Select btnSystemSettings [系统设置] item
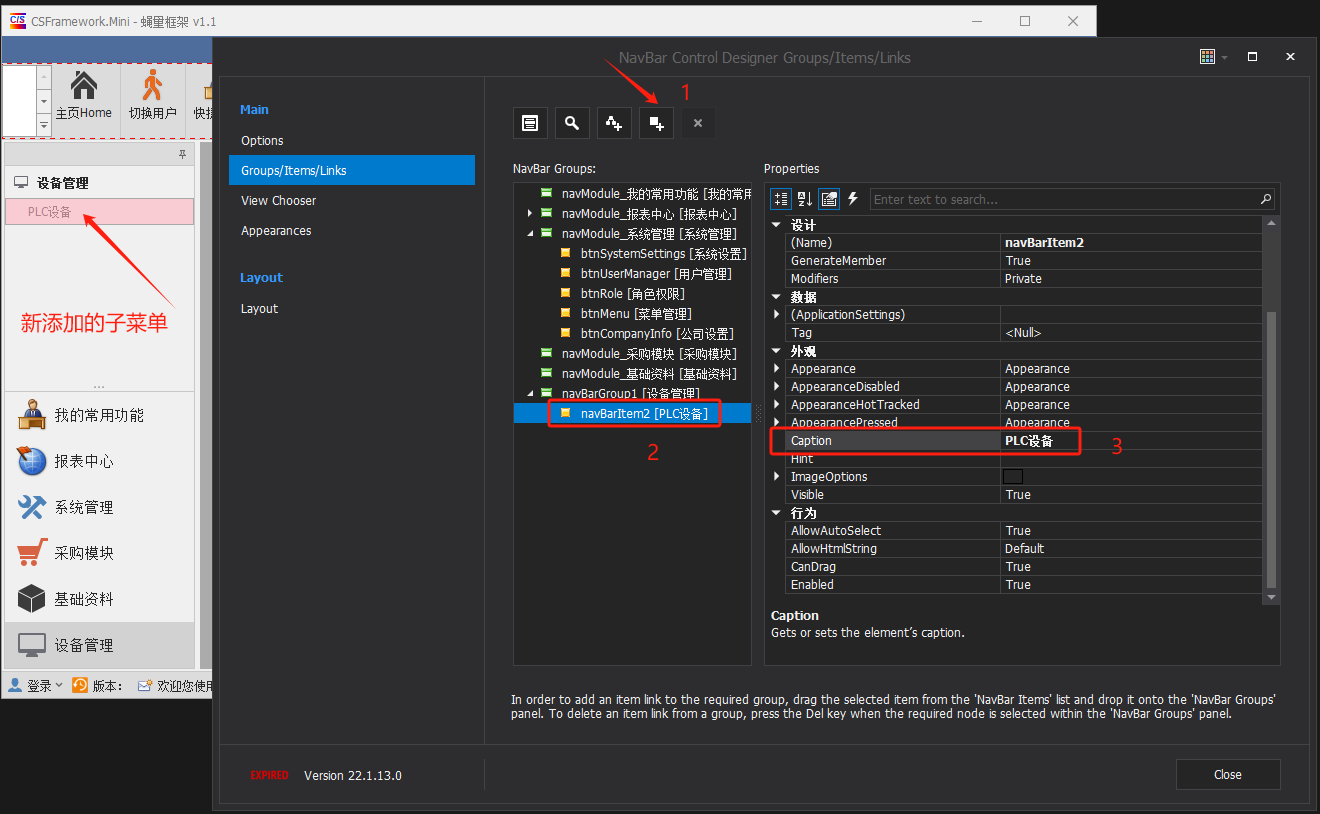 [663, 254]
